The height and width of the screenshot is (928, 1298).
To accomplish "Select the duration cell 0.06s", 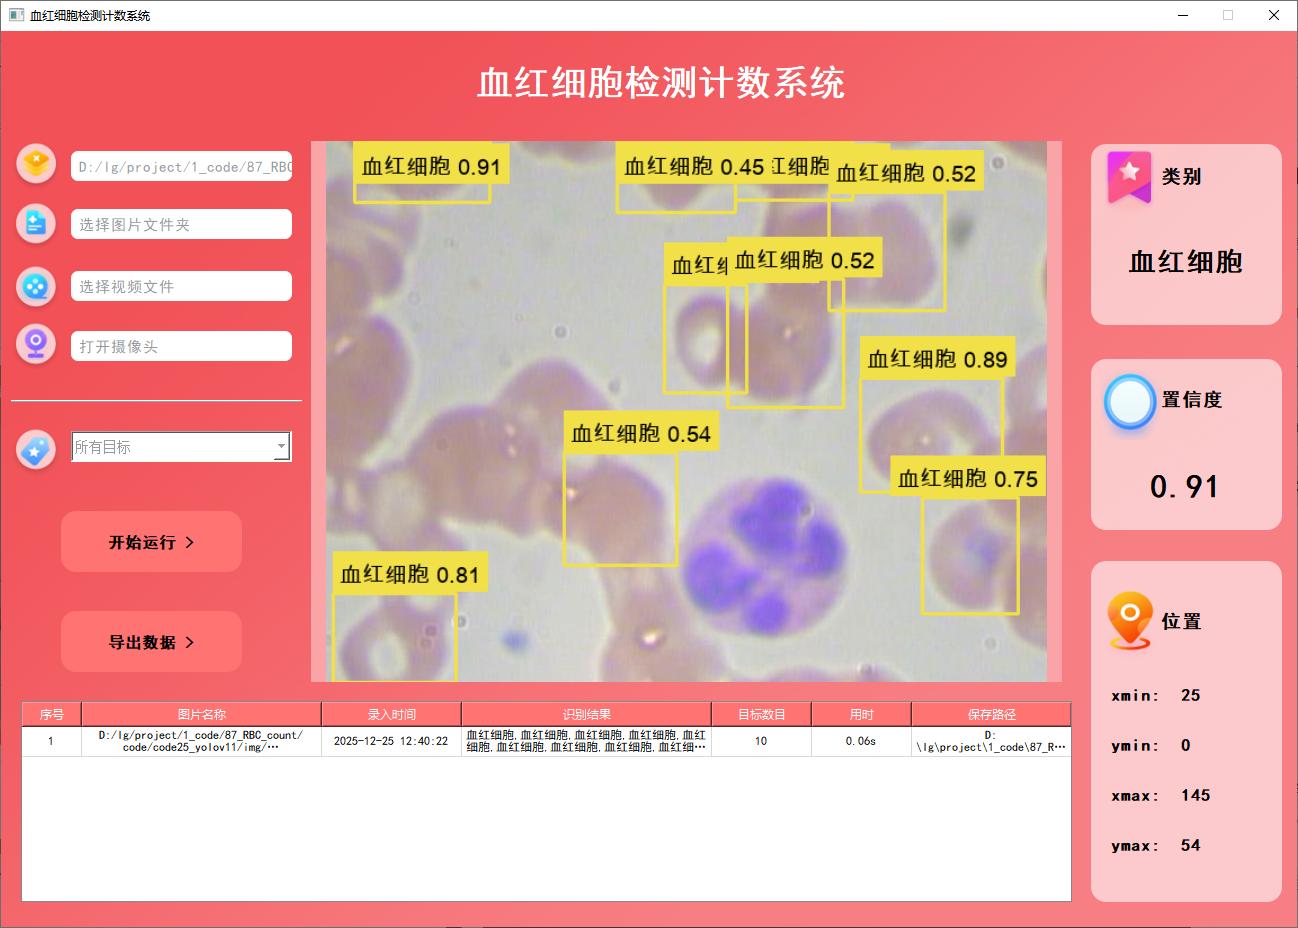I will (x=861, y=741).
